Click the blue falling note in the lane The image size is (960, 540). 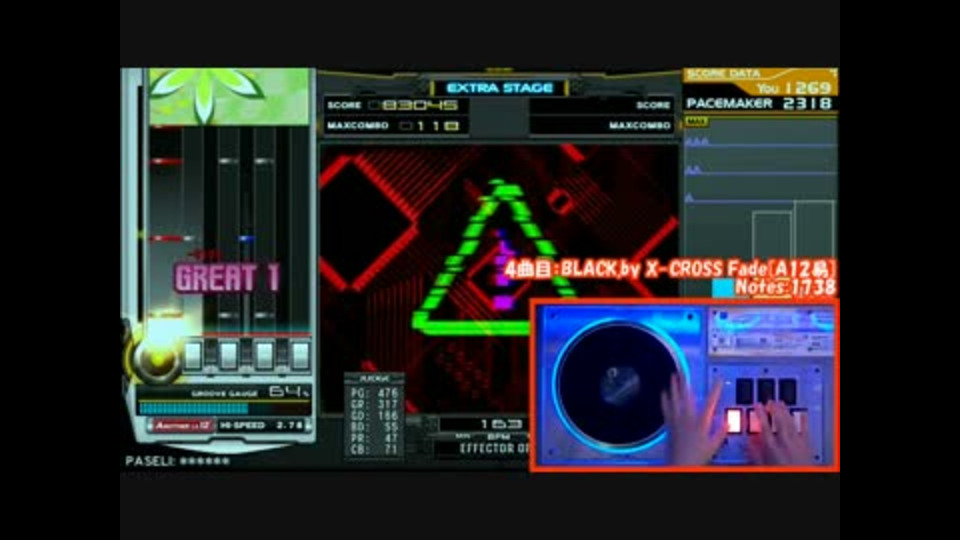246,238
